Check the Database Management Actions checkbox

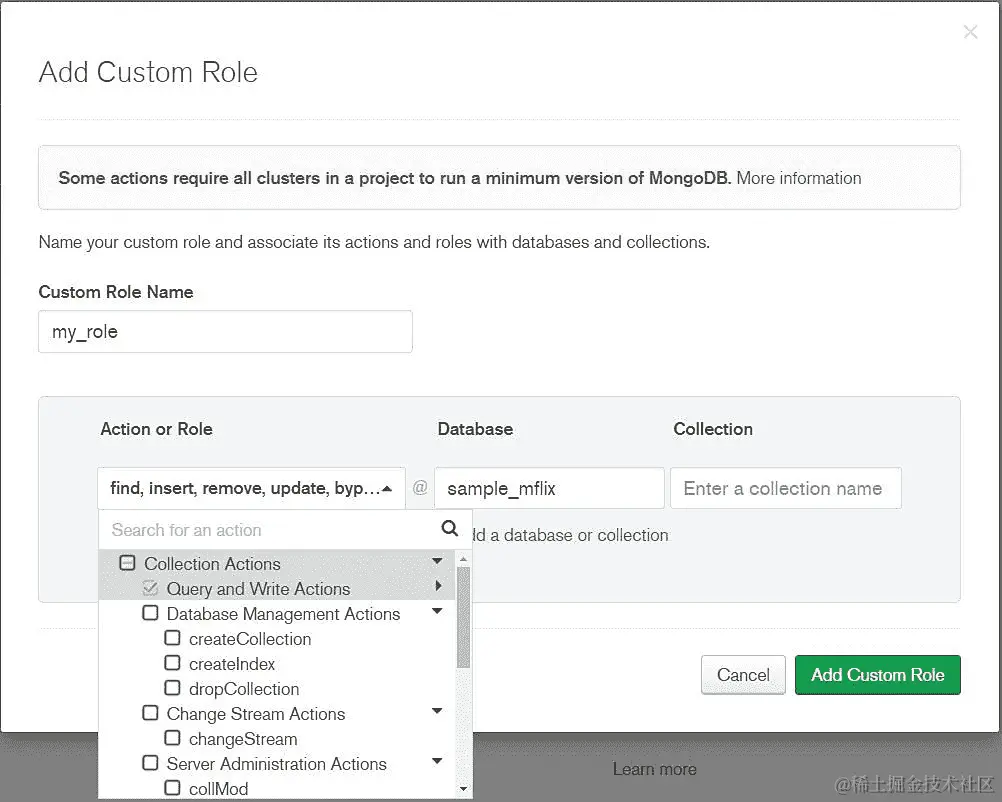[150, 614]
